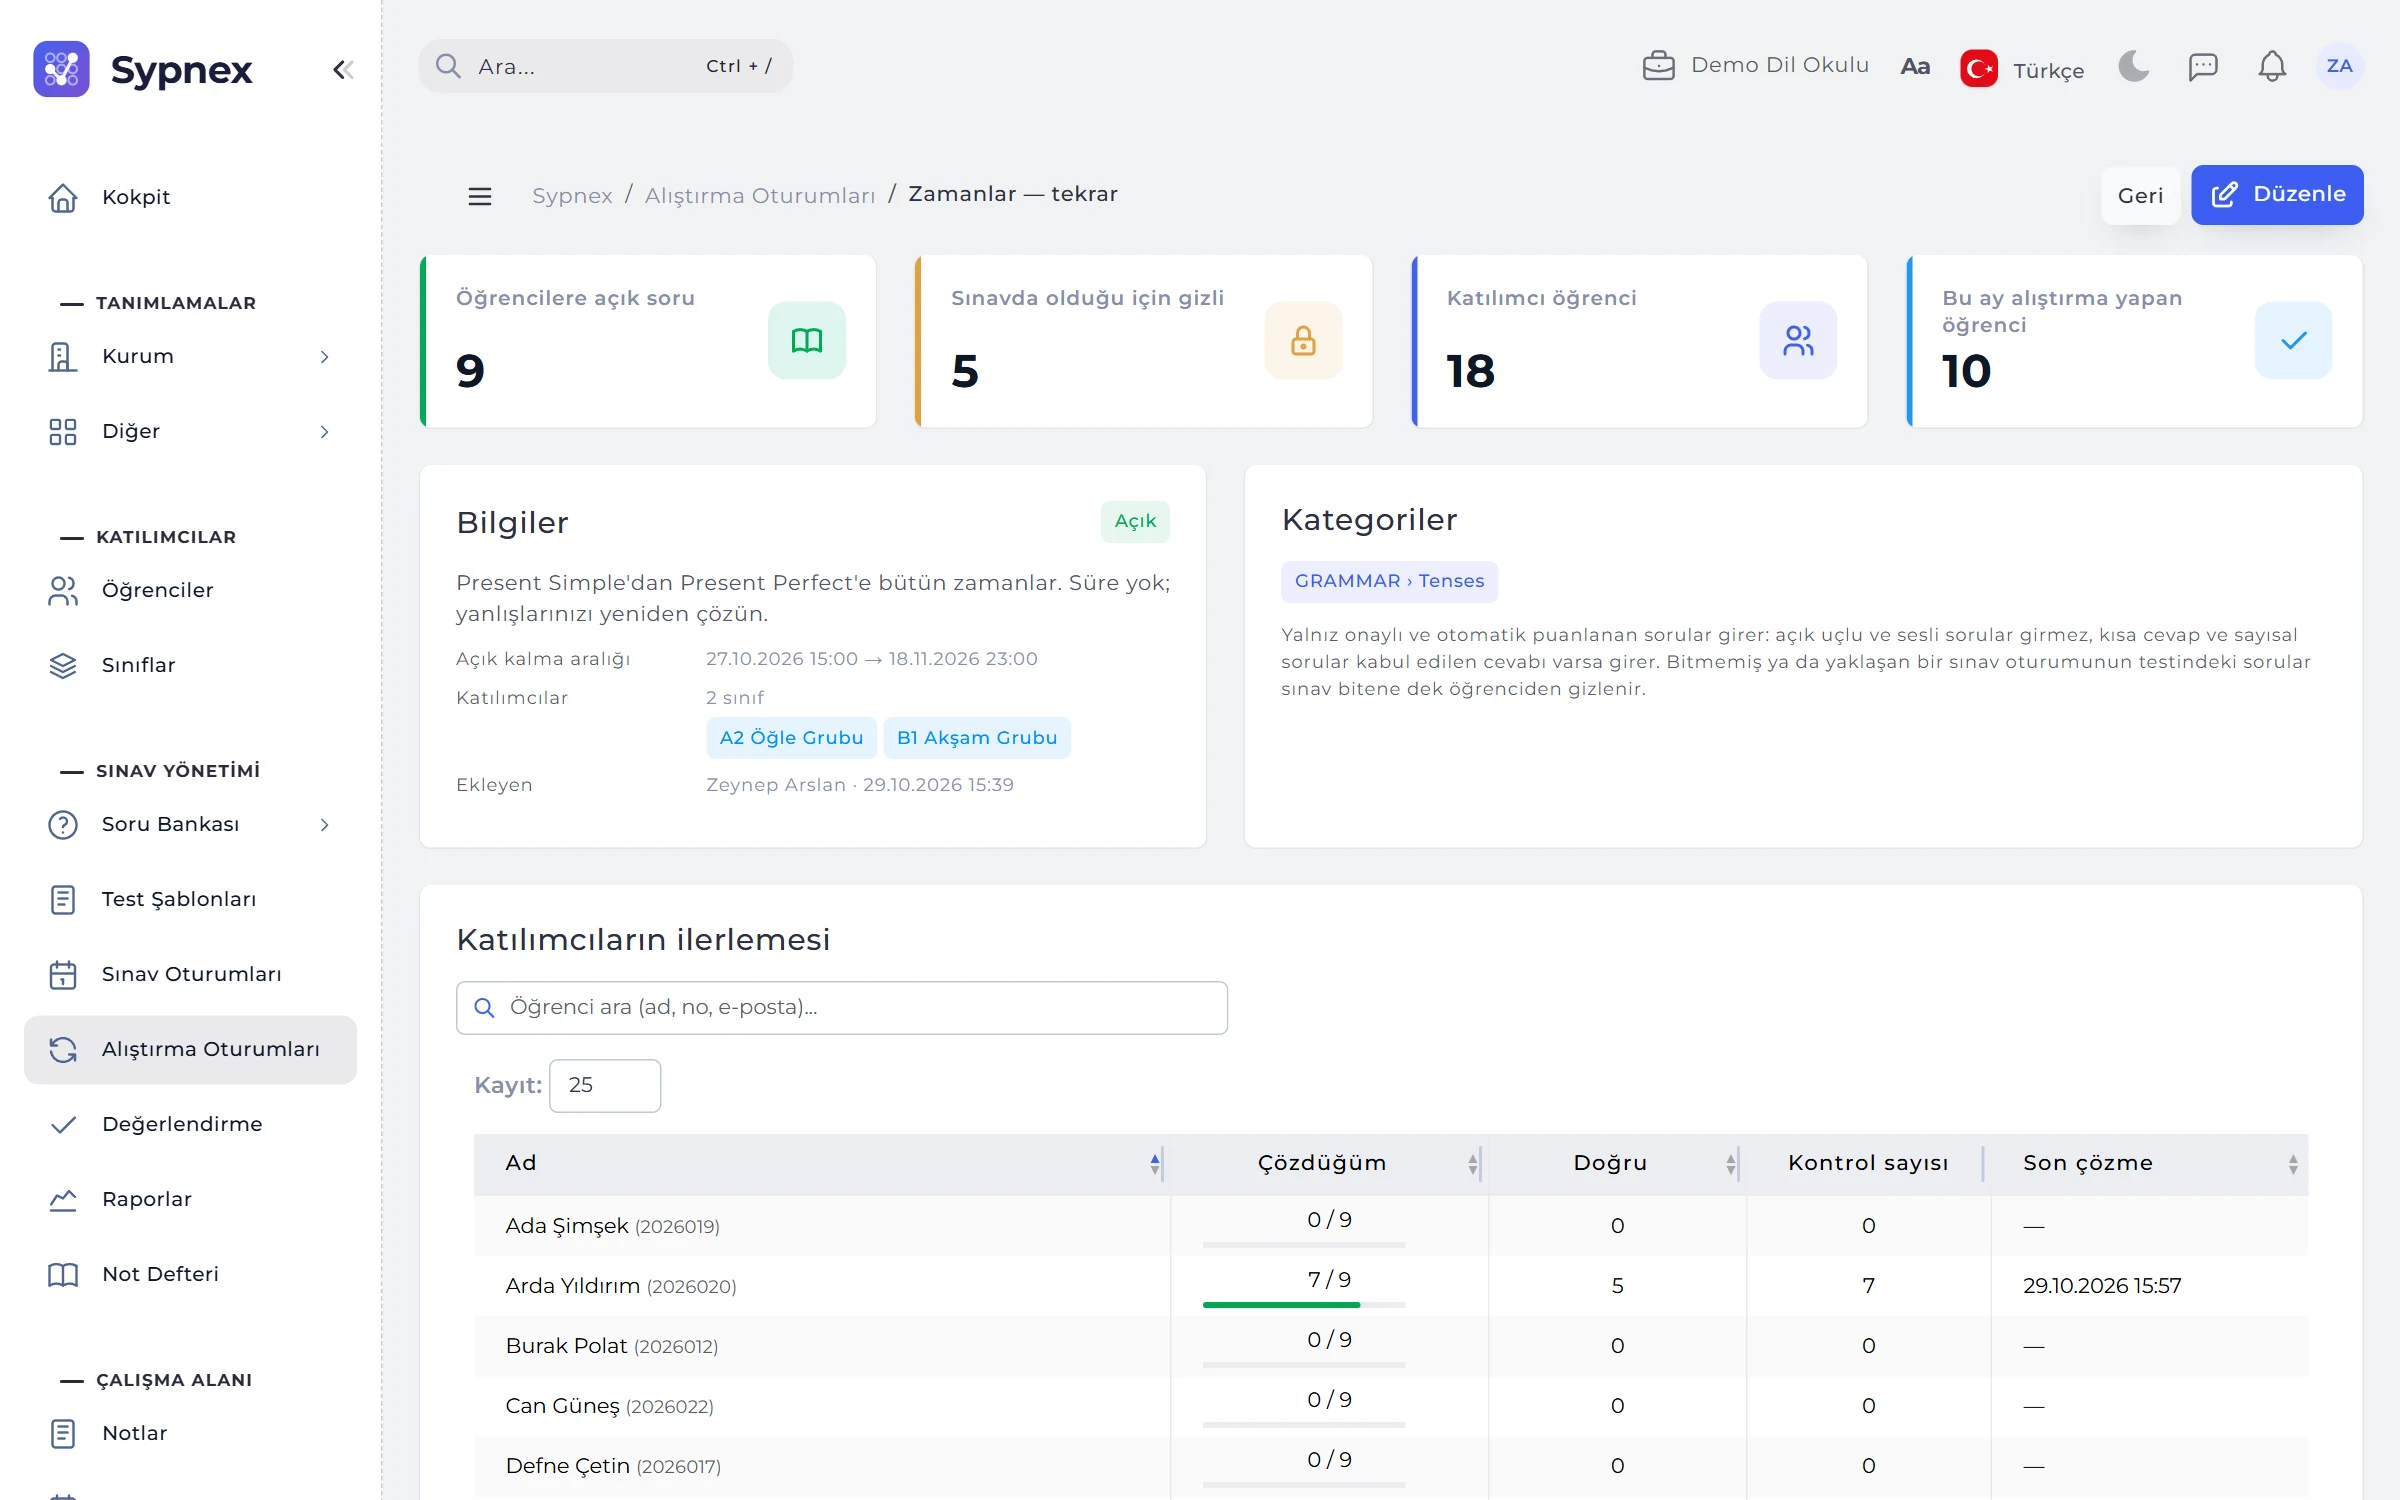Click Arda Yıldırım's 7 / 9 progress bar
This screenshot has height=1500, width=2400.
[x=1304, y=1305]
